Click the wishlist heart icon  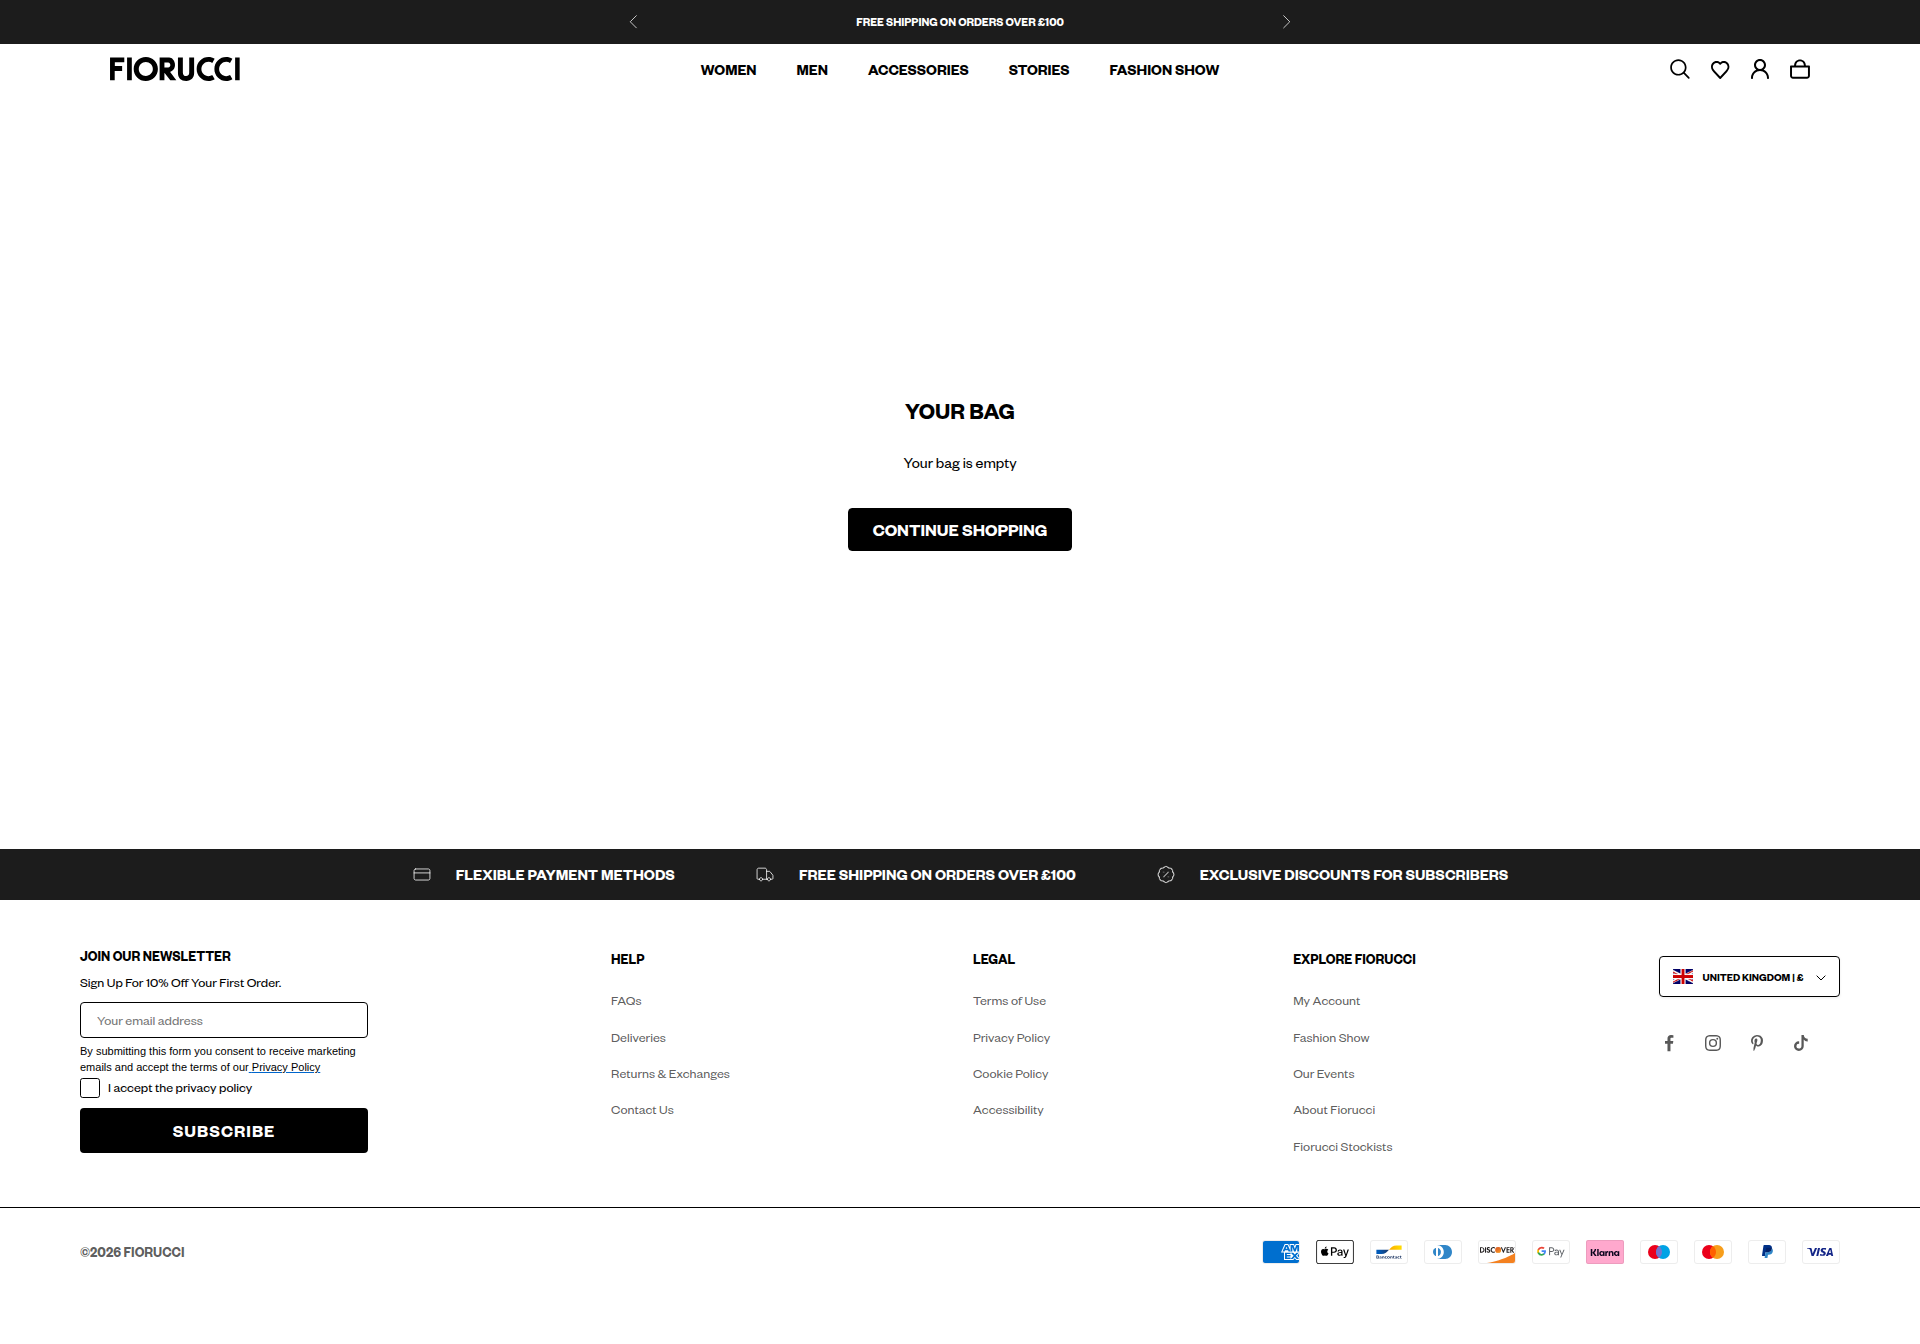[1720, 69]
